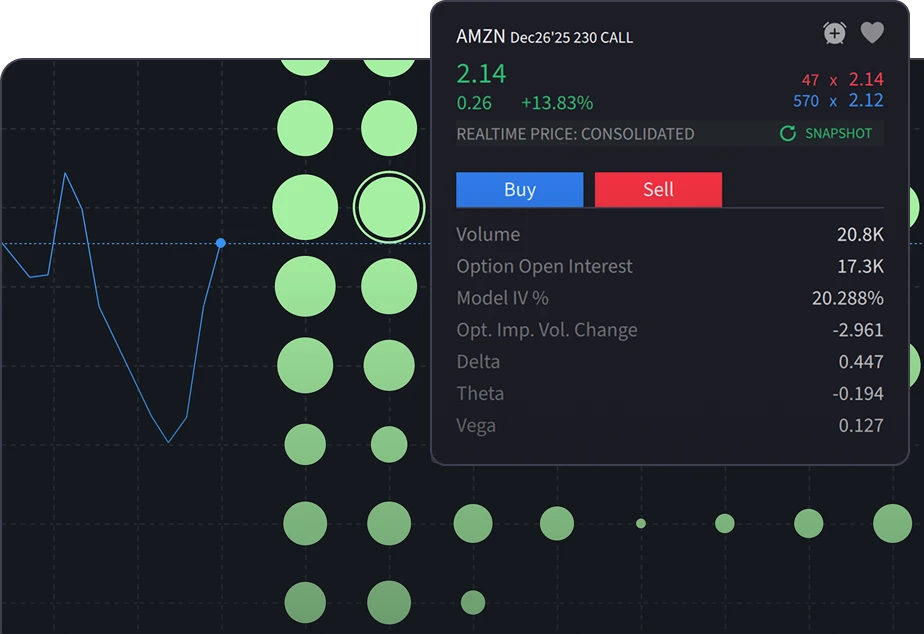Select the Option Open Interest row
924x634 pixels.
pos(669,267)
